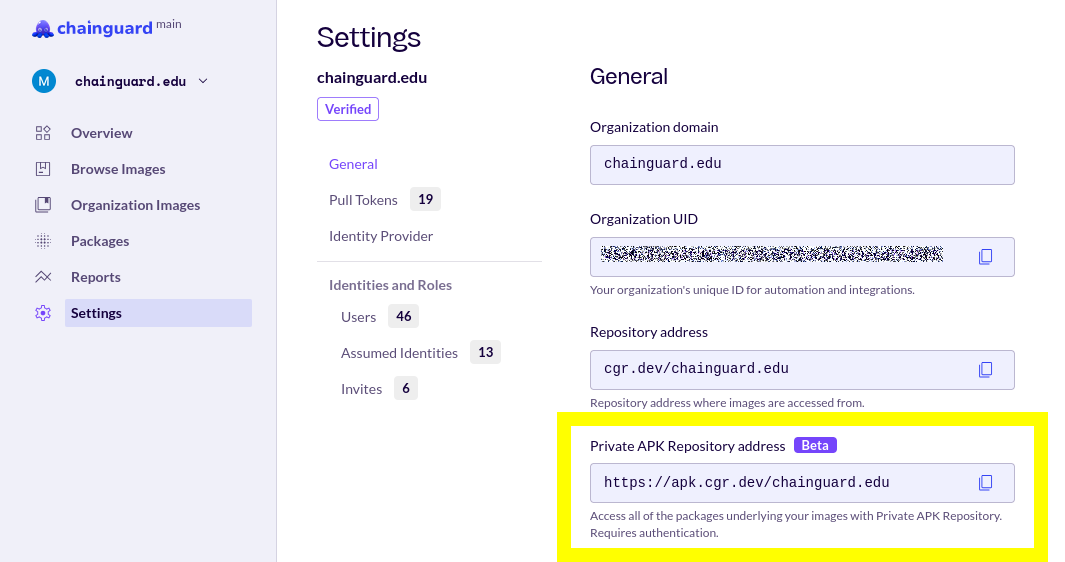Click the Settings gear icon
The width and height of the screenshot is (1065, 562).
tap(43, 313)
